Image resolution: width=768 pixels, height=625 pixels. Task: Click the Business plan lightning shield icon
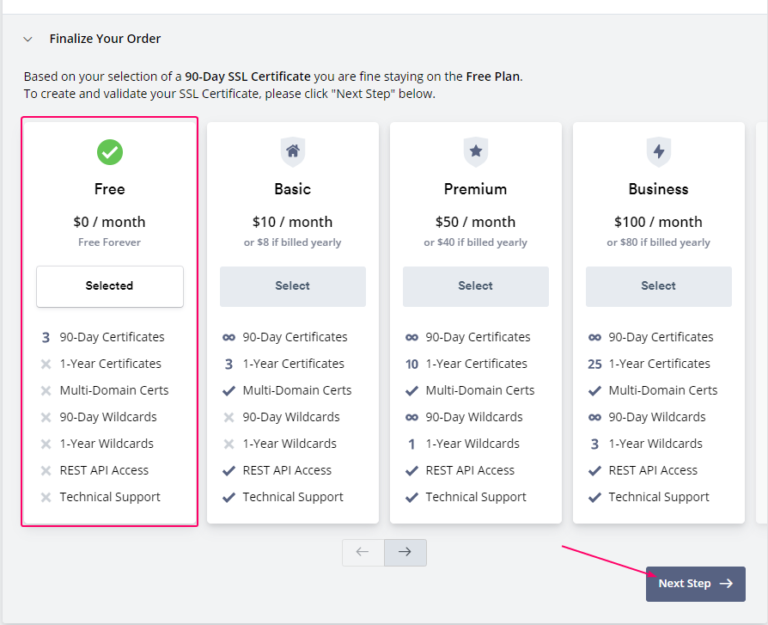tap(658, 152)
